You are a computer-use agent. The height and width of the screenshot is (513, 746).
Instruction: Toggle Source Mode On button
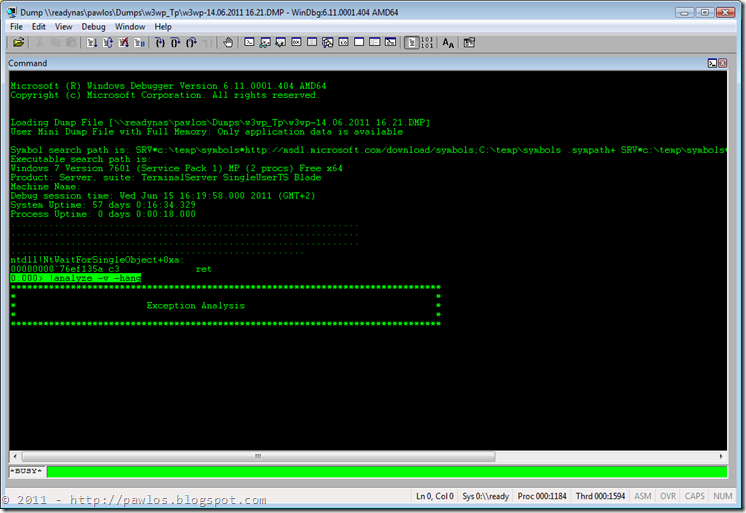point(412,43)
